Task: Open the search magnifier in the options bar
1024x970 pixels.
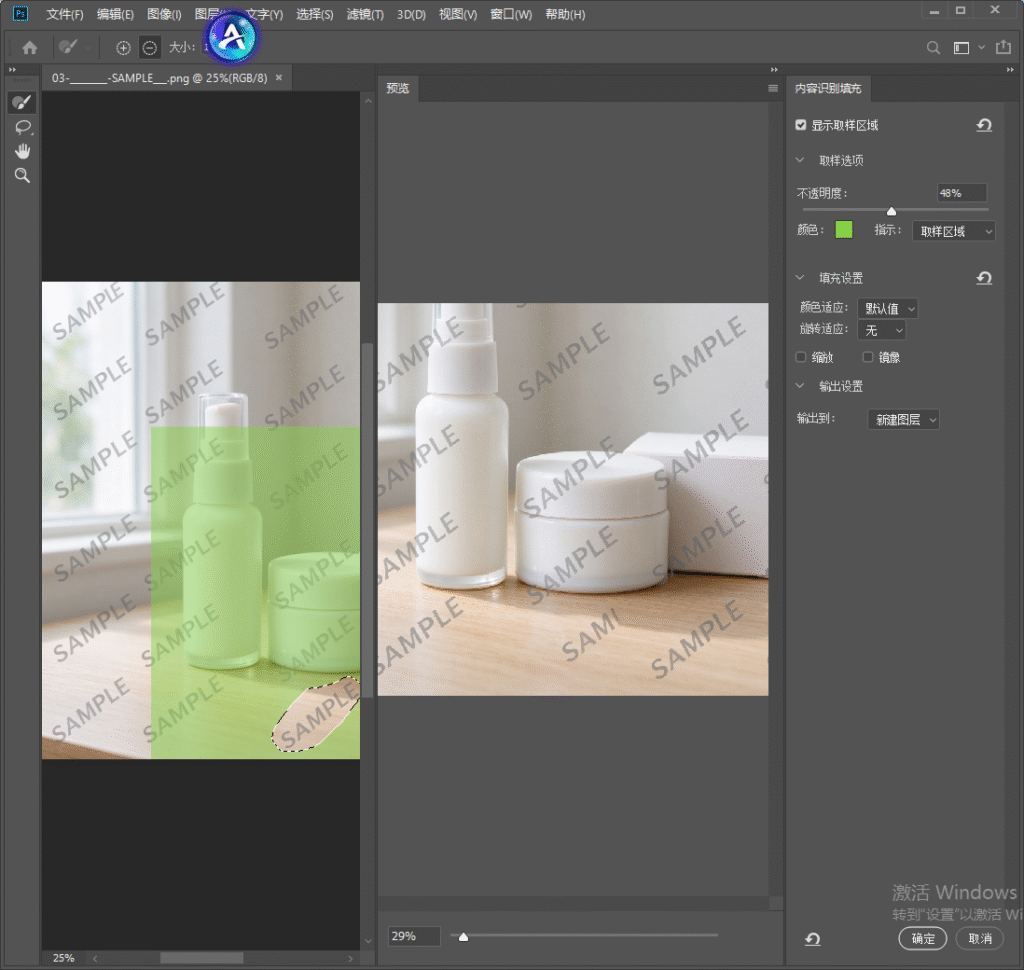Action: (x=934, y=48)
